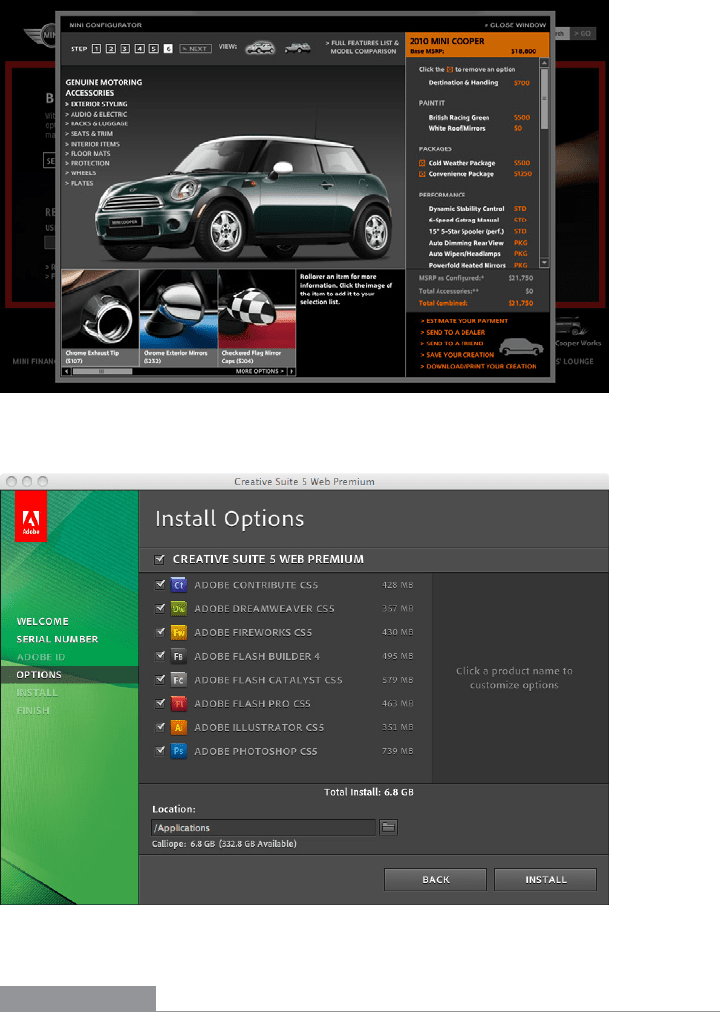Uncheck Adobe Flash Catalyst CS5
Viewport: 720px width, 1012px height.
(160, 680)
